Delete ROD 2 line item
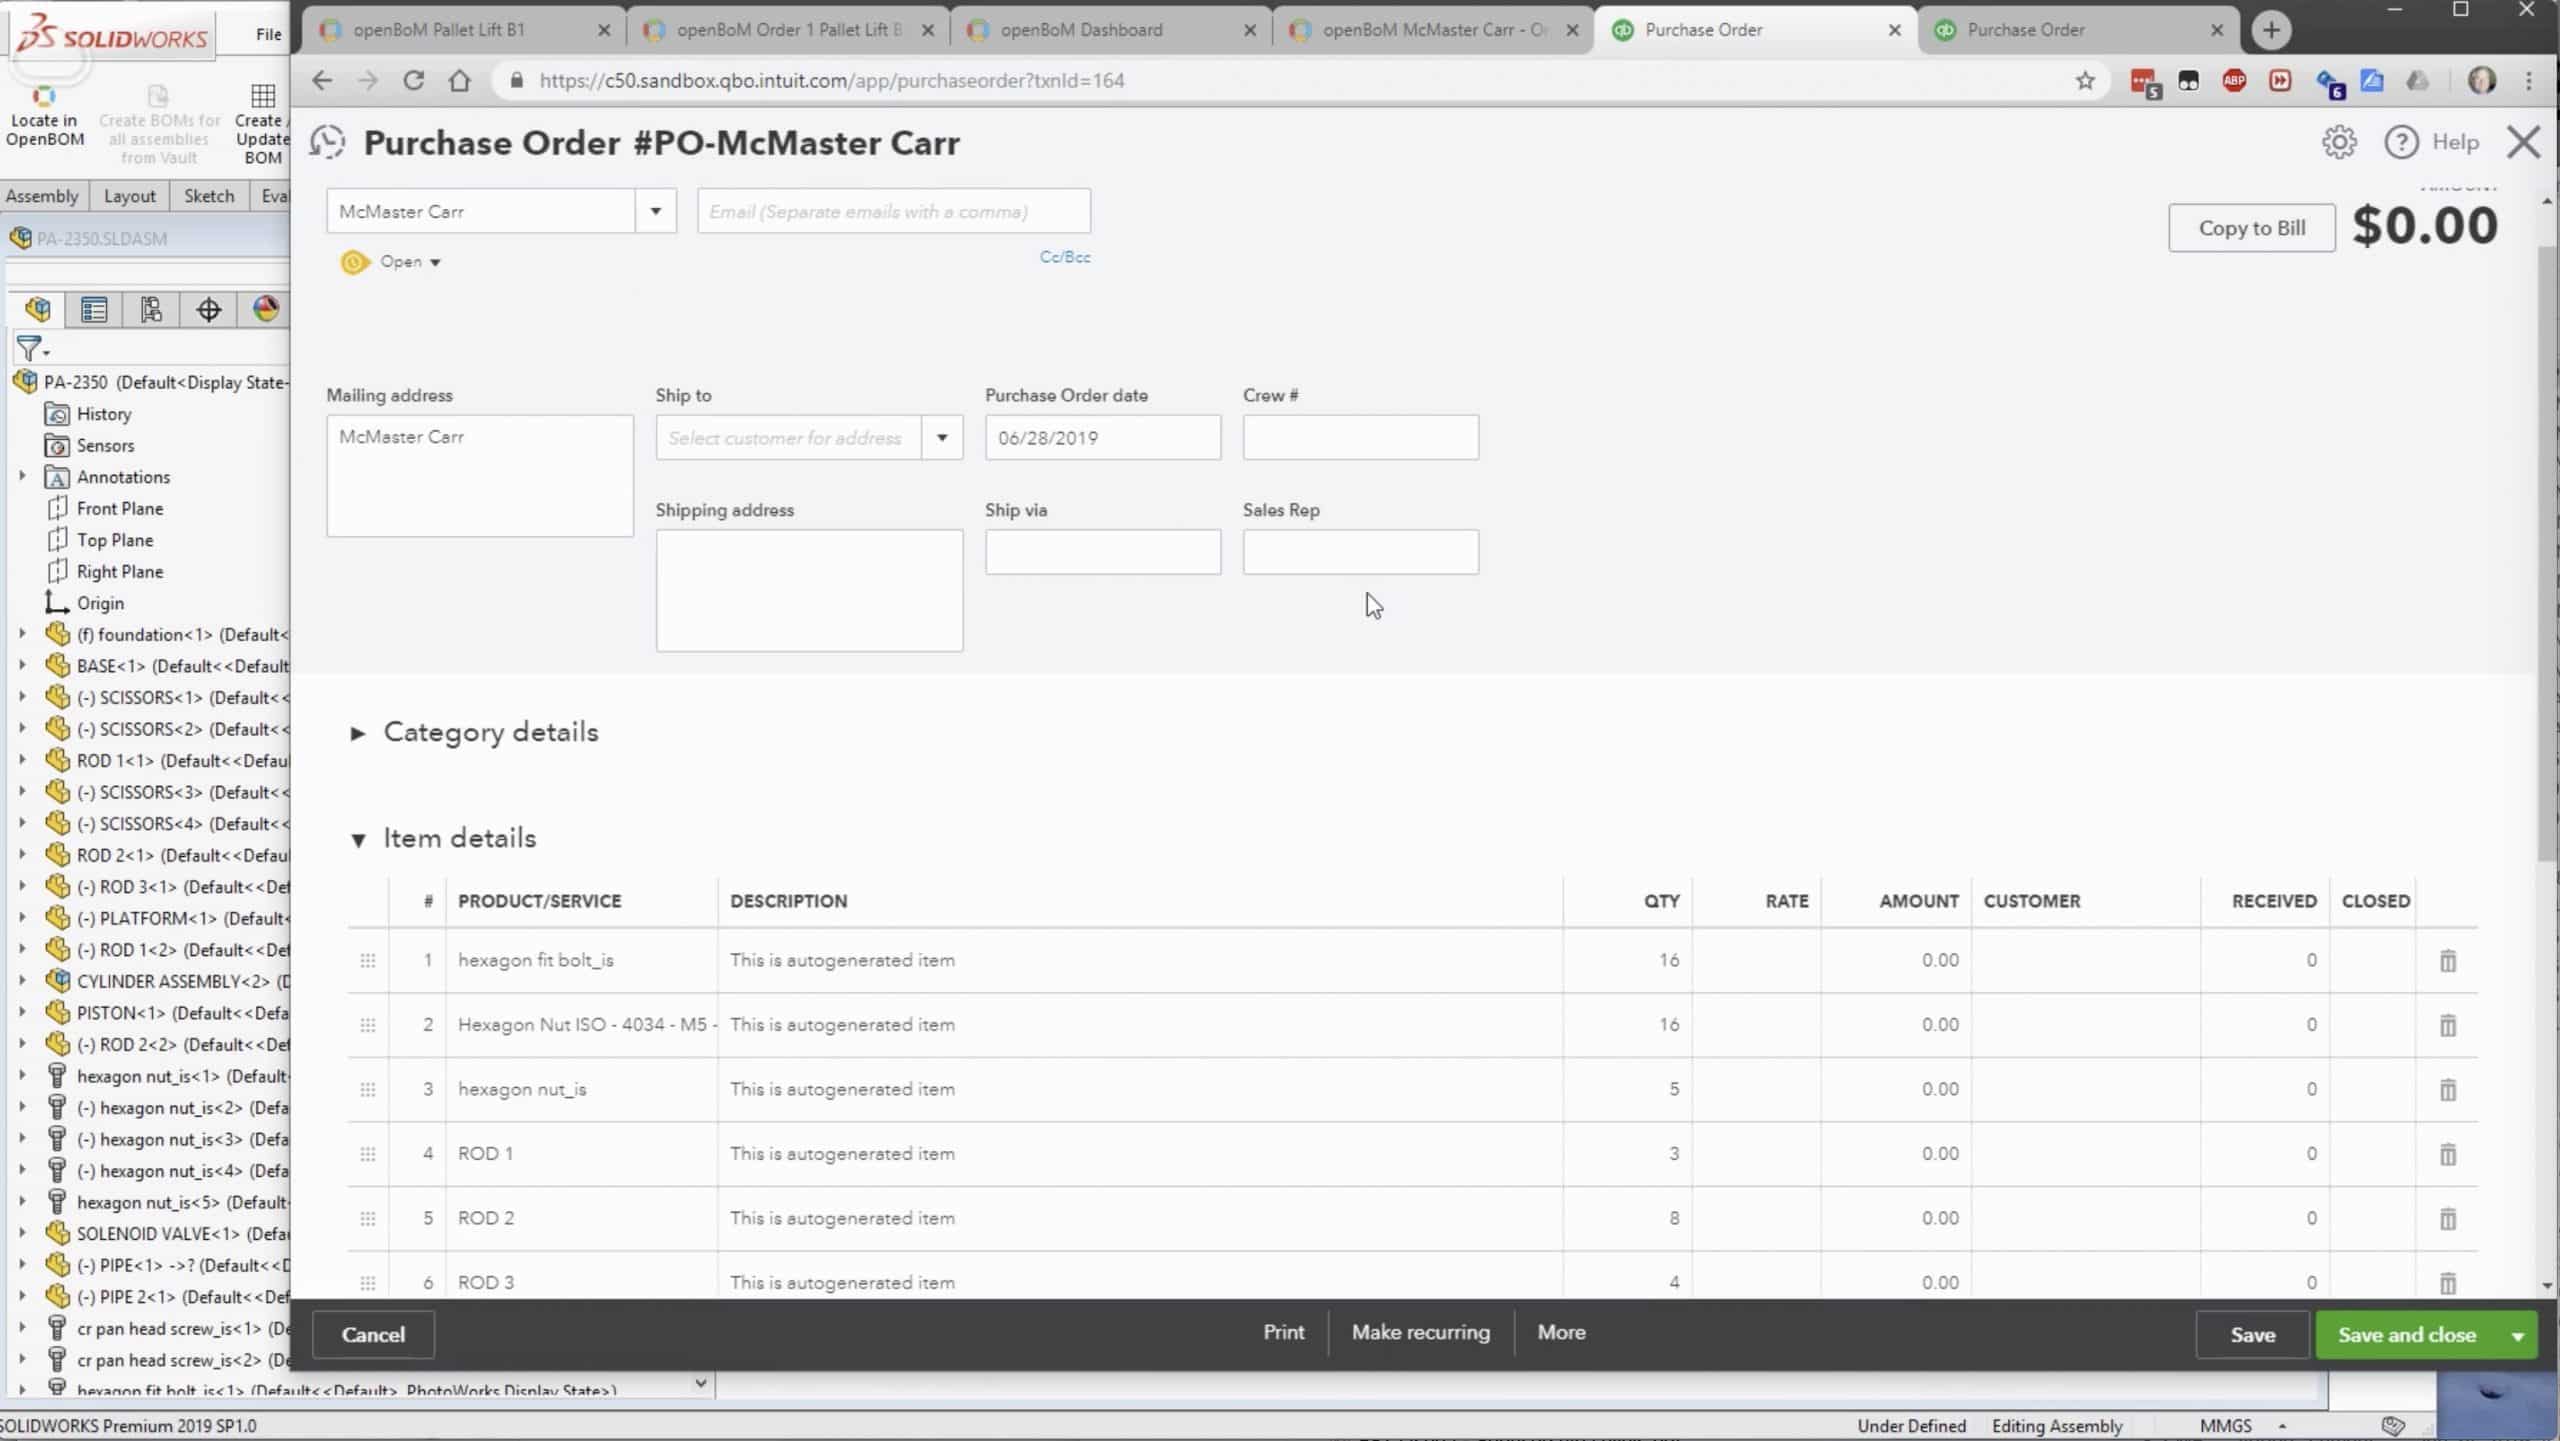Screen dimensions: 2560x1441 (2447, 1219)
